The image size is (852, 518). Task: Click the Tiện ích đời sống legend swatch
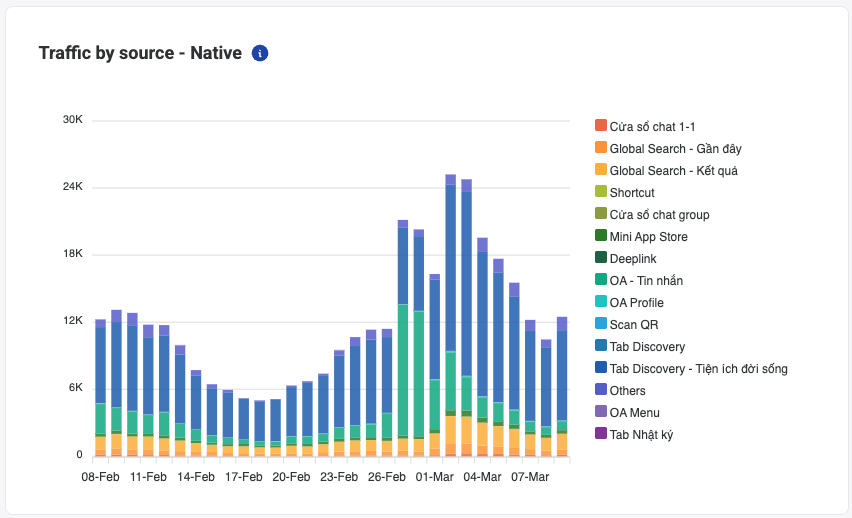click(600, 367)
